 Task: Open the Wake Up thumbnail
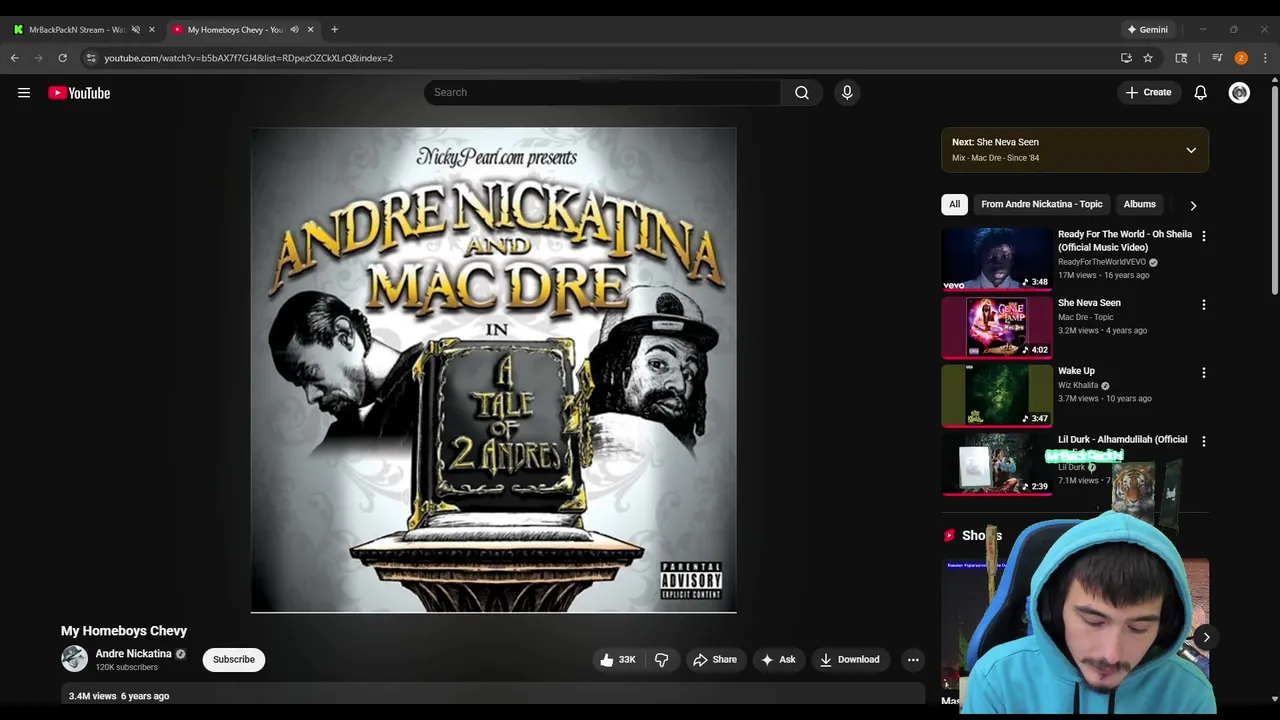click(997, 396)
